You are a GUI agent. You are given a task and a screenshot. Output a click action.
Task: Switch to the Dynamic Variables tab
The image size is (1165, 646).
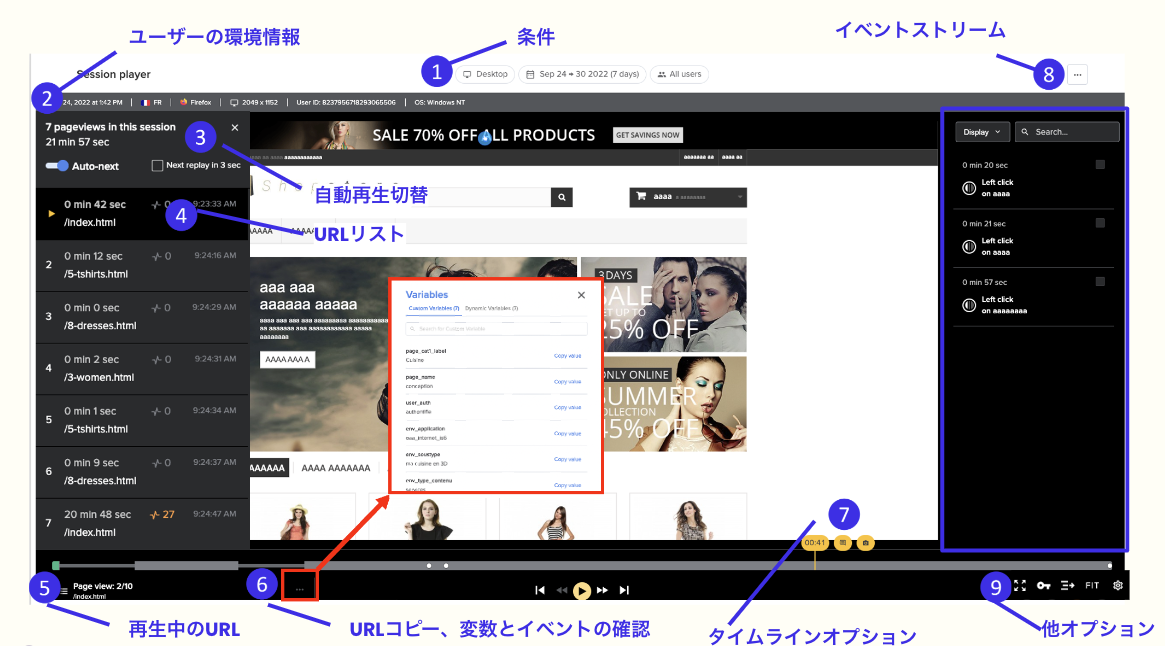[x=491, y=309]
